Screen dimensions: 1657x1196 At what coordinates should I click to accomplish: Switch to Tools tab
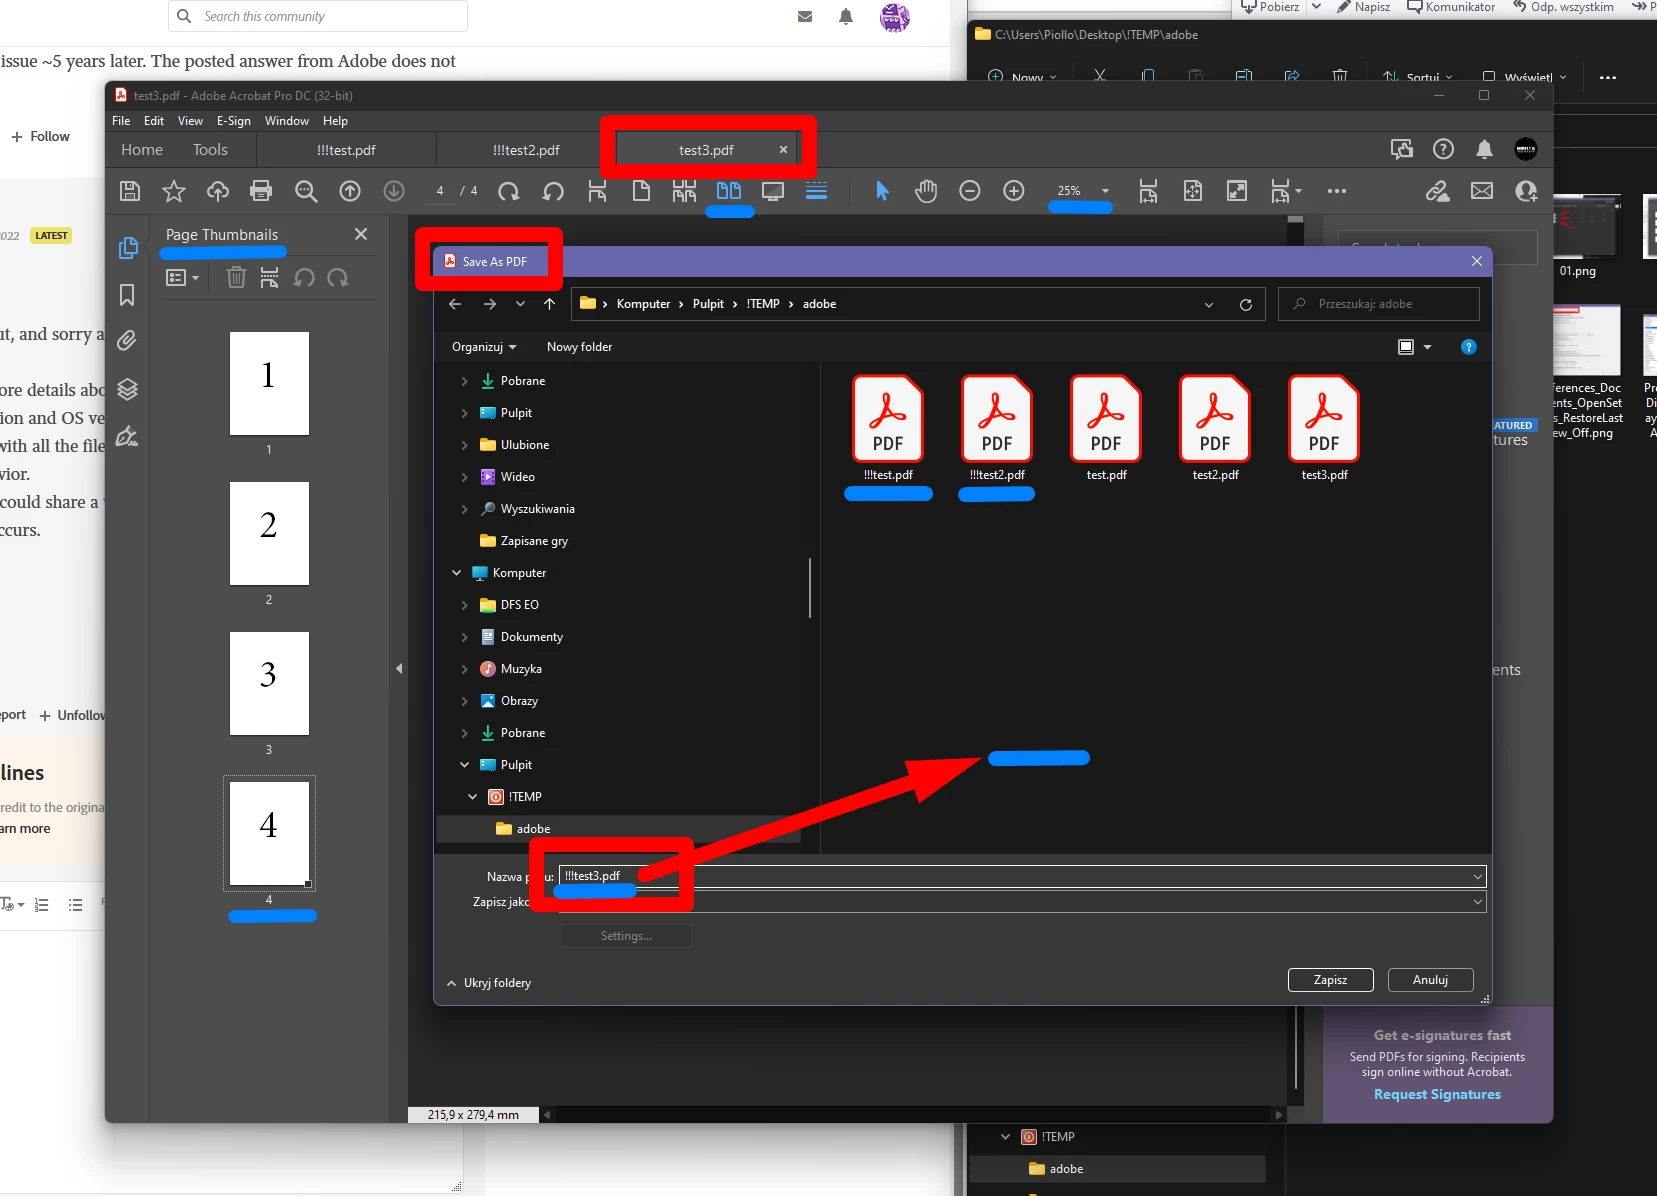tap(210, 150)
